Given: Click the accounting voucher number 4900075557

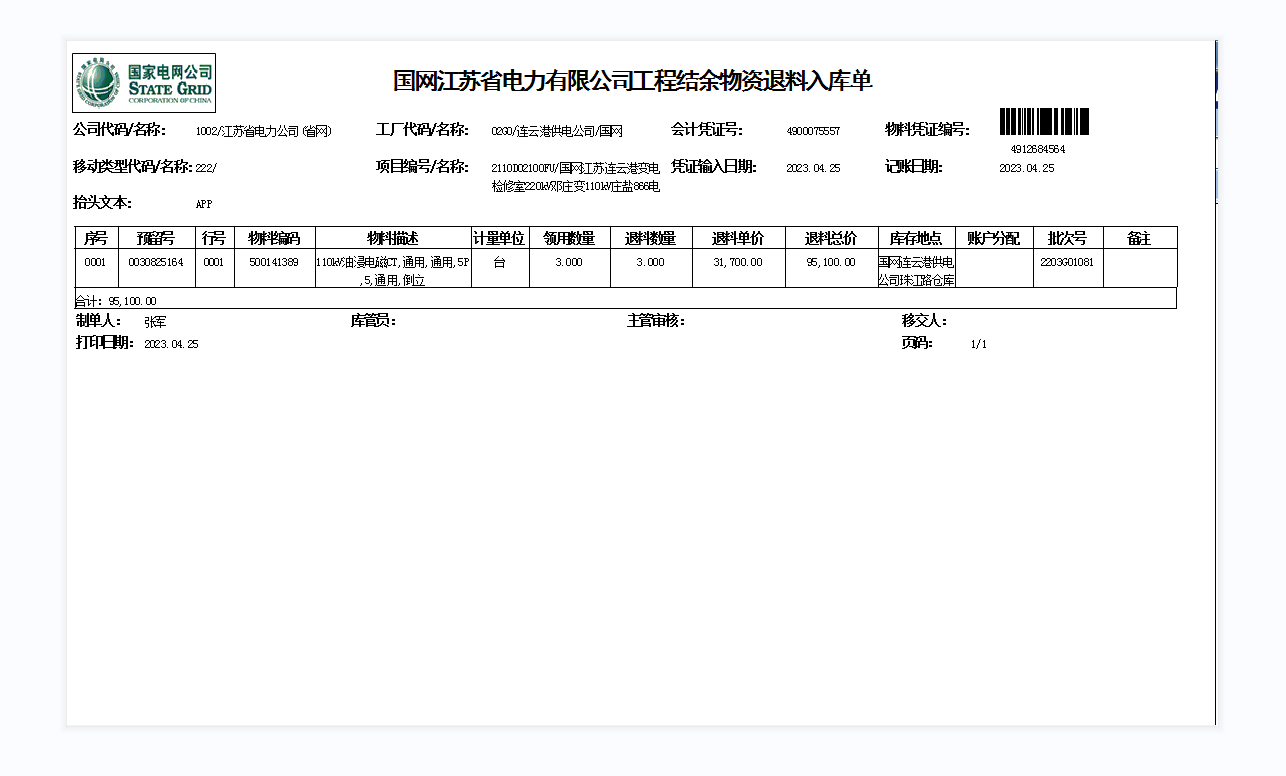Looking at the screenshot, I should [x=813, y=131].
